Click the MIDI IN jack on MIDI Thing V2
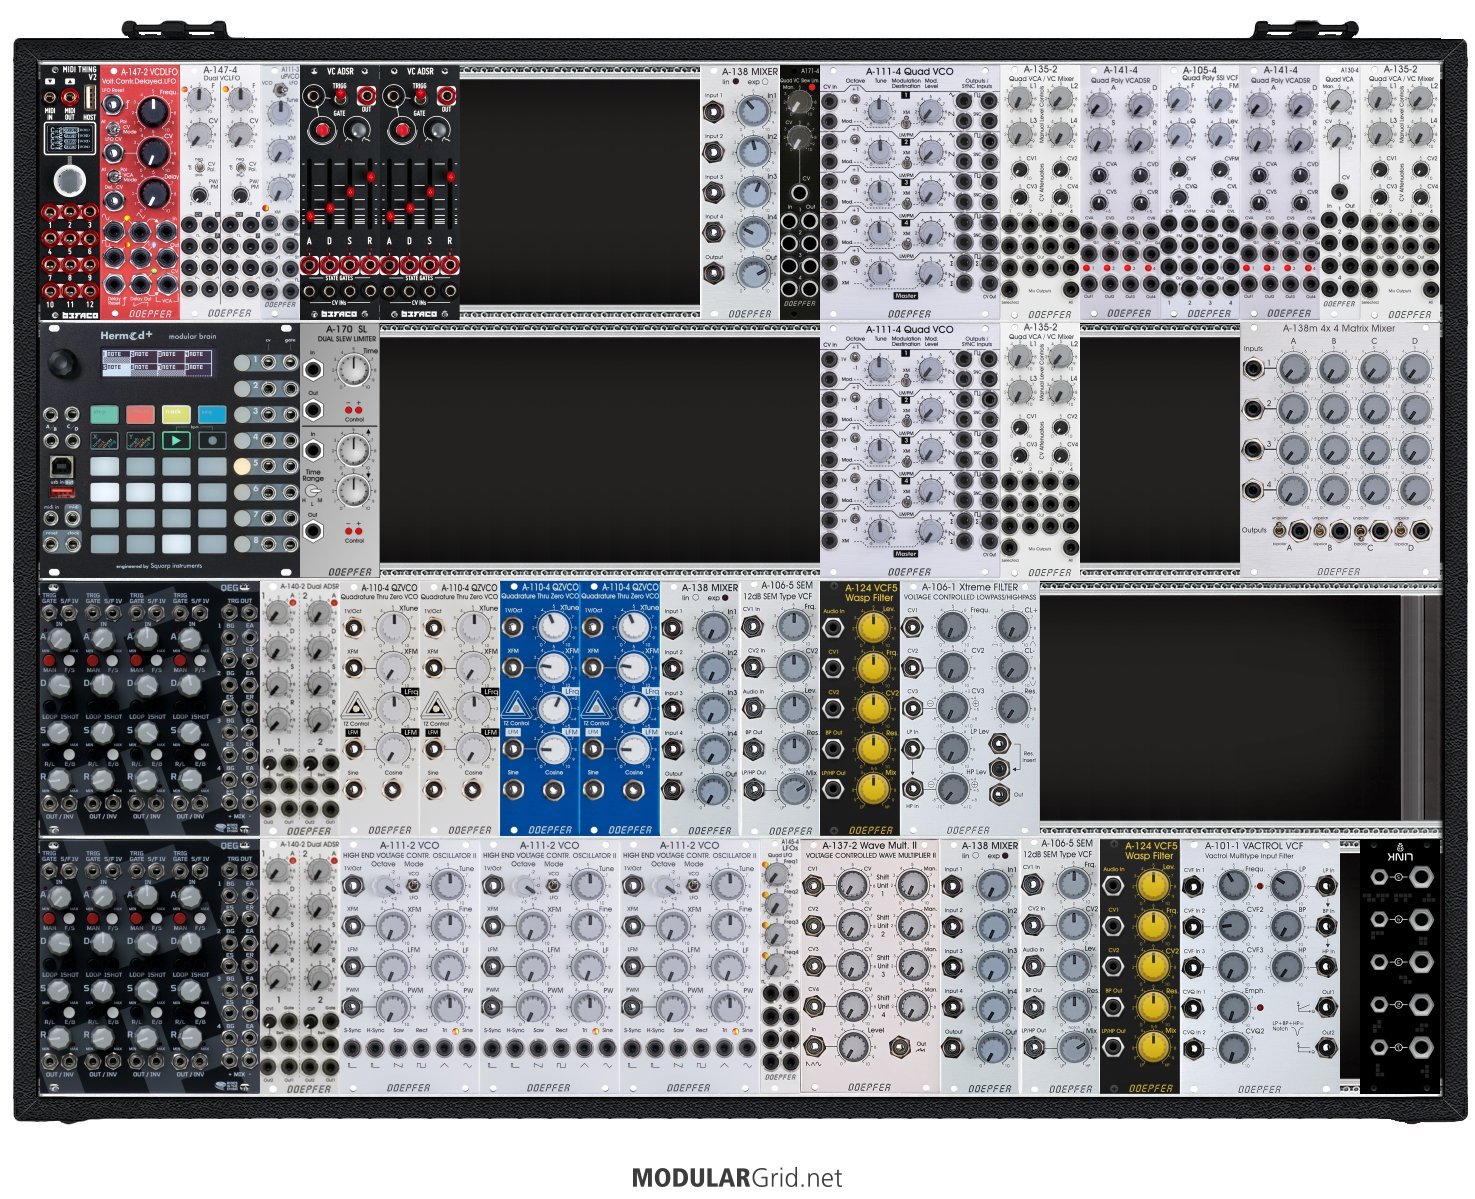 tap(50, 98)
